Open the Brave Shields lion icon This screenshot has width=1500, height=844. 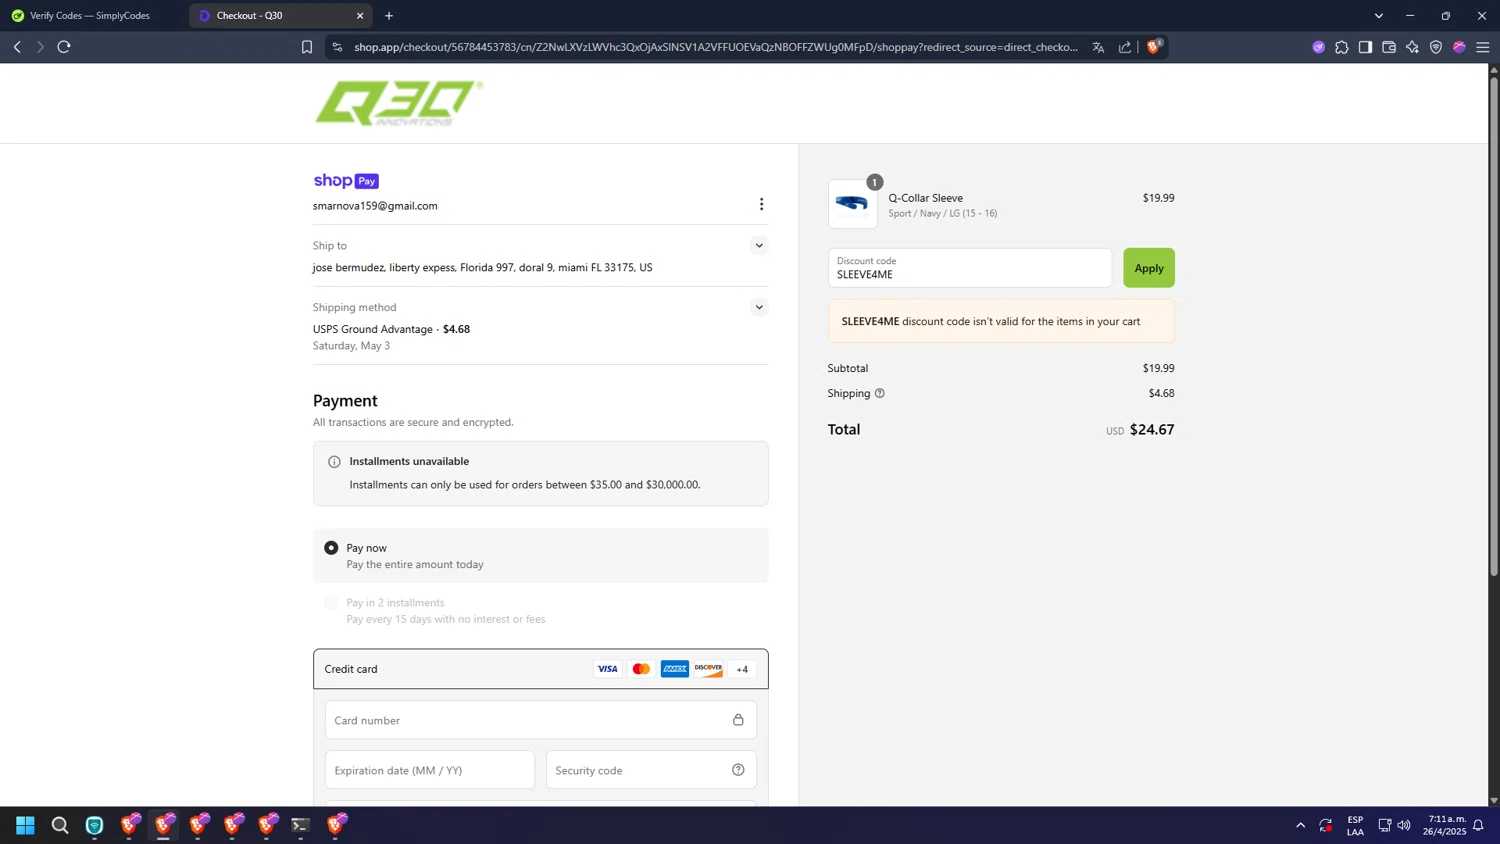pos(1154,46)
